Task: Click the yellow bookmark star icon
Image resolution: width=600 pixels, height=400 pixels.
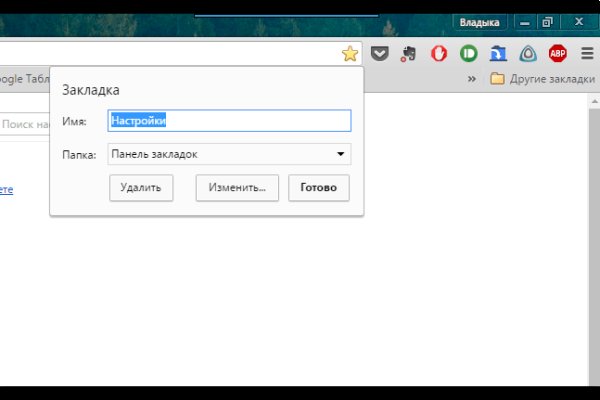Action: point(349,54)
